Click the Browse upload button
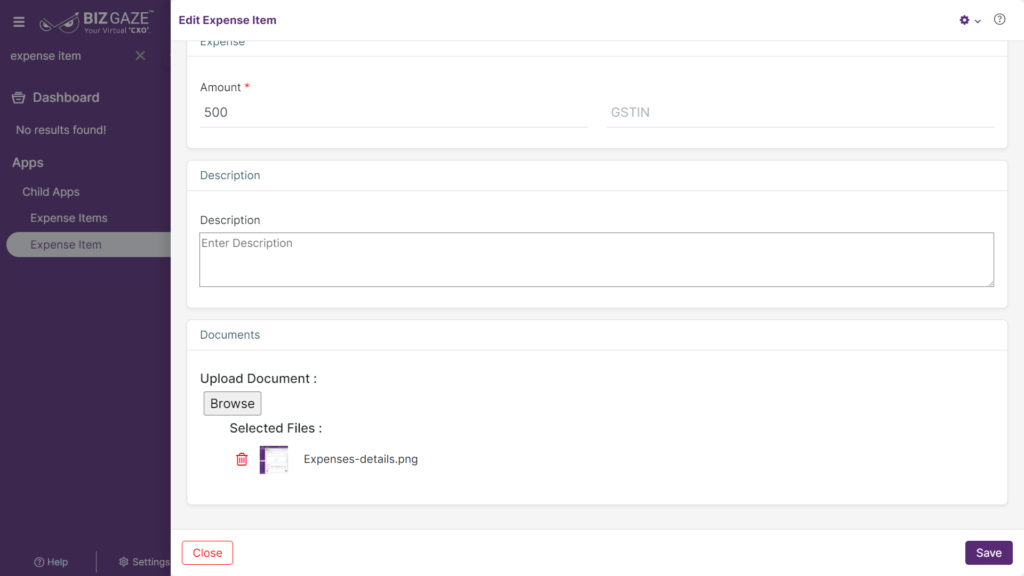This screenshot has height=576, width=1024. coord(232,404)
